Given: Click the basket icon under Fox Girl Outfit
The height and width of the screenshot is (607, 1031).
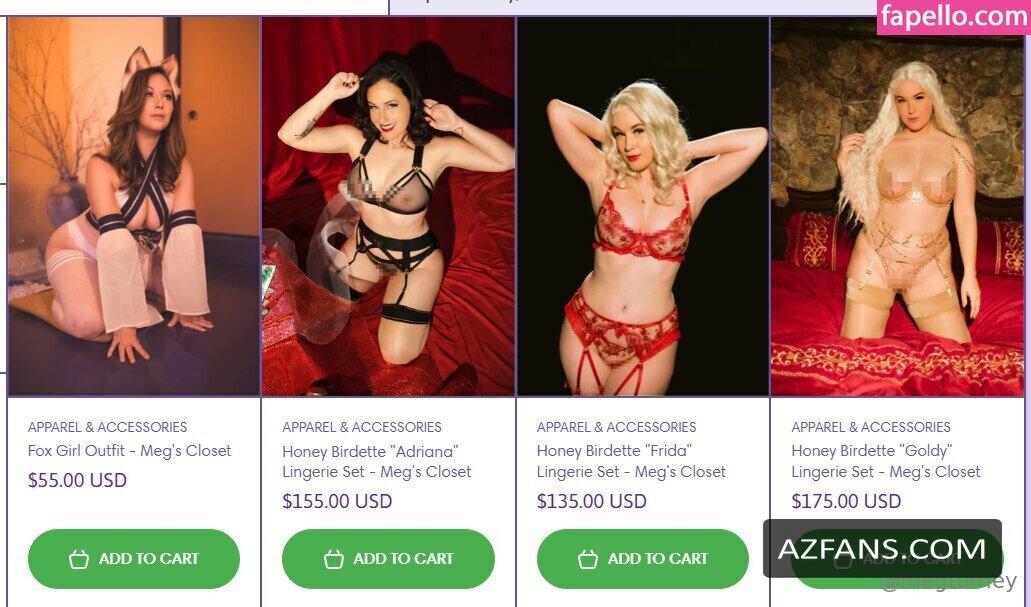Looking at the screenshot, I should point(79,558).
